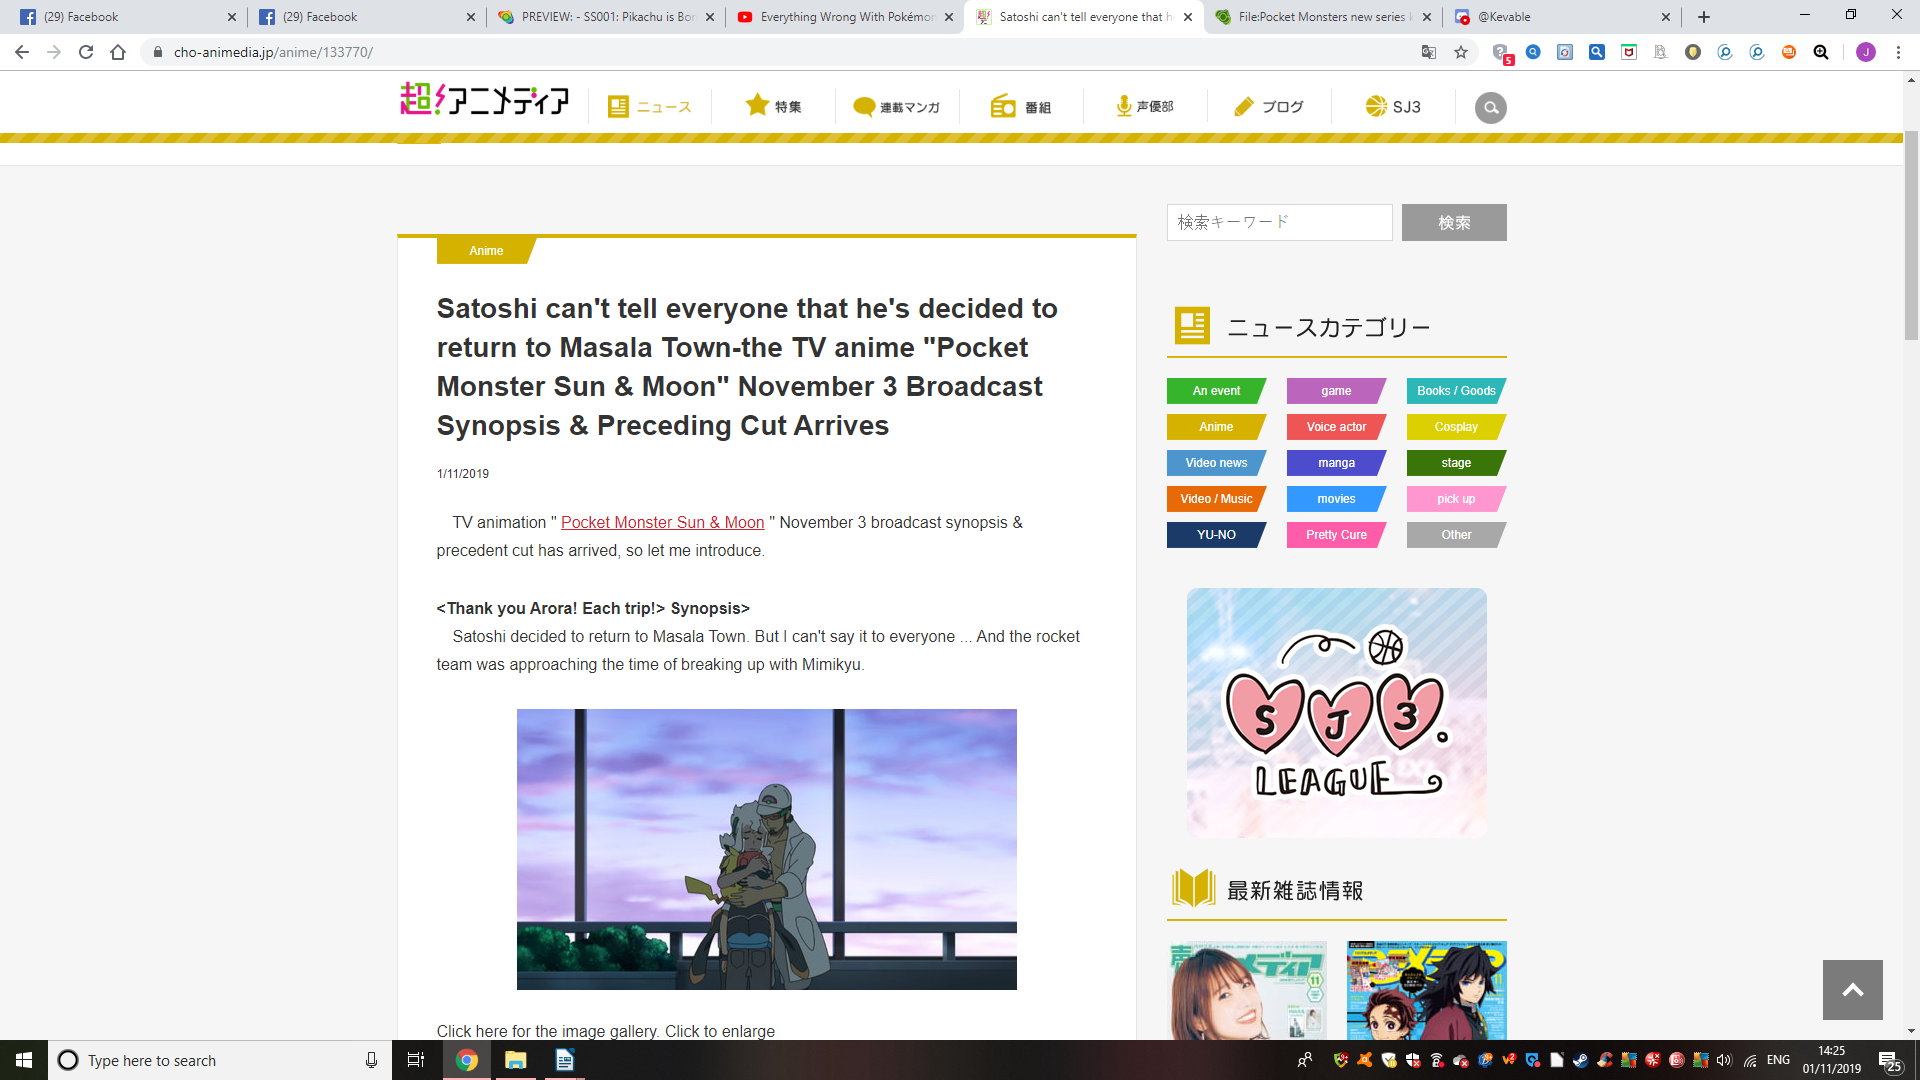Open the SJ3 menu item
The image size is (1920, 1080).
[1393, 107]
